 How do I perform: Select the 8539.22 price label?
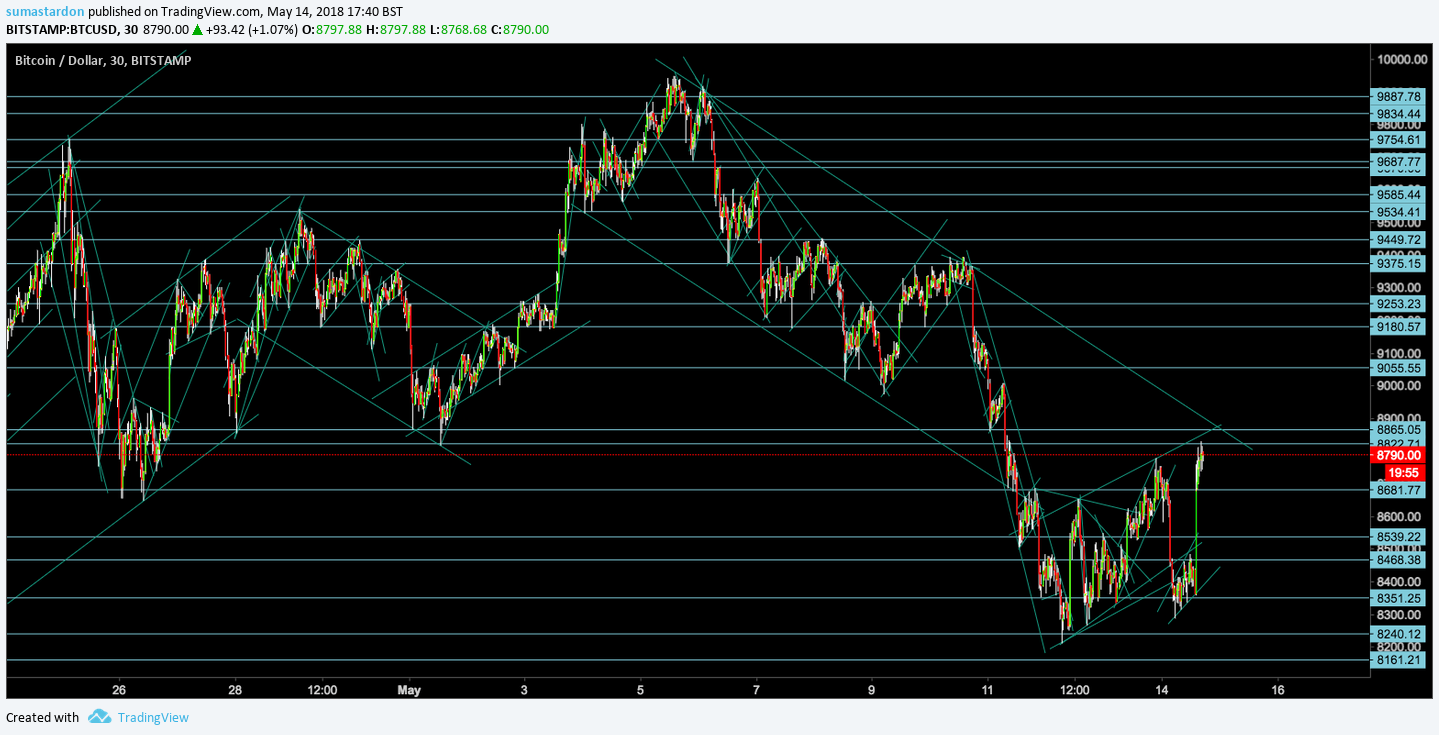(x=1398, y=537)
